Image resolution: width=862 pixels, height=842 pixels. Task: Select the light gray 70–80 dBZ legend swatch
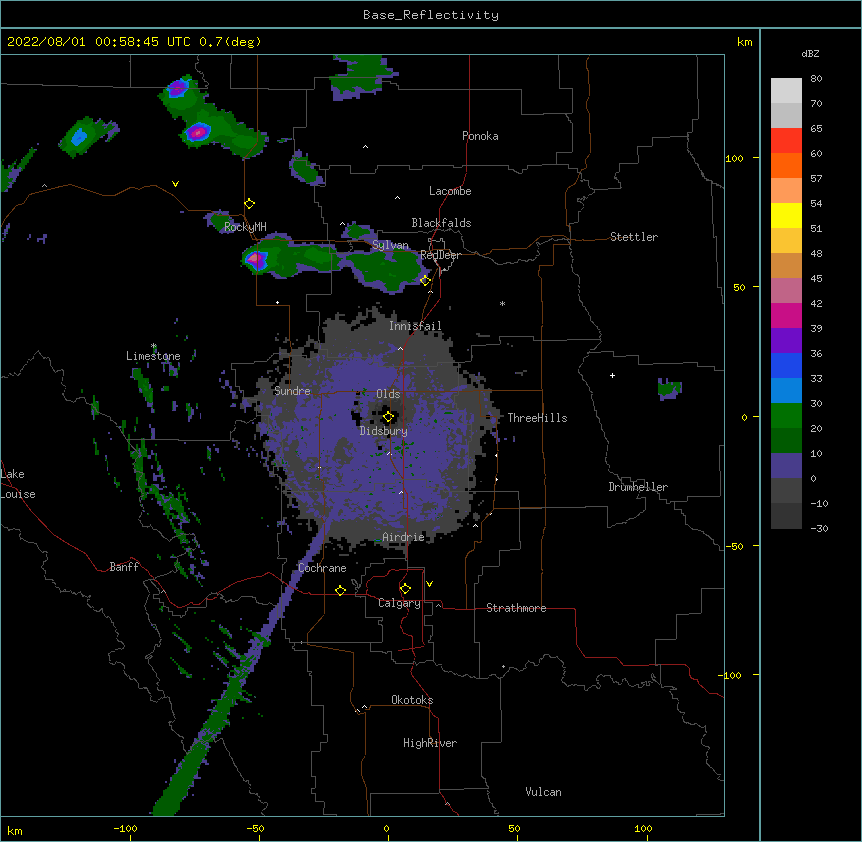point(786,91)
